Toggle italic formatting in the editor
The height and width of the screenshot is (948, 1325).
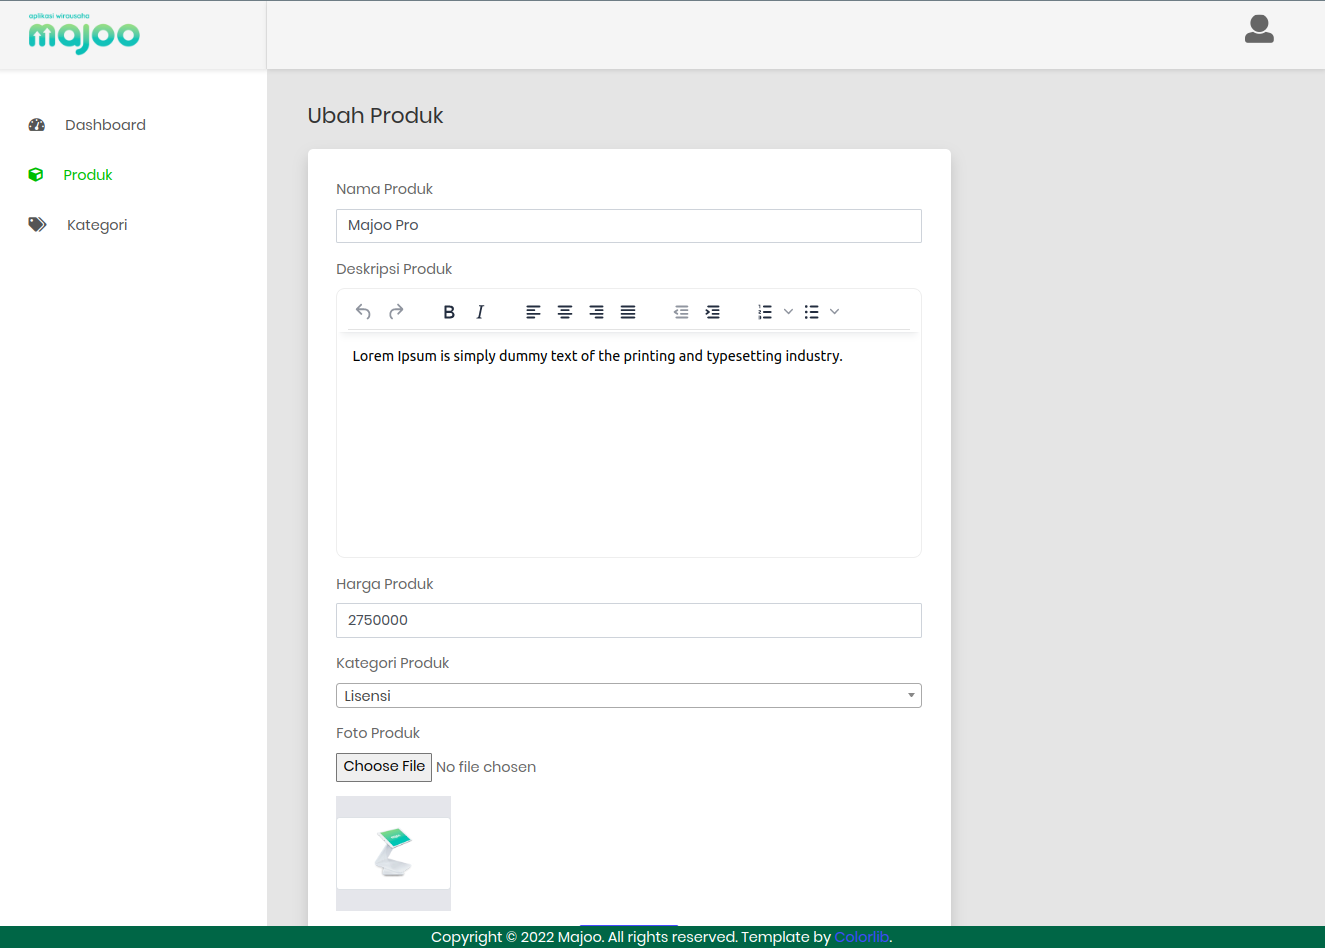480,312
